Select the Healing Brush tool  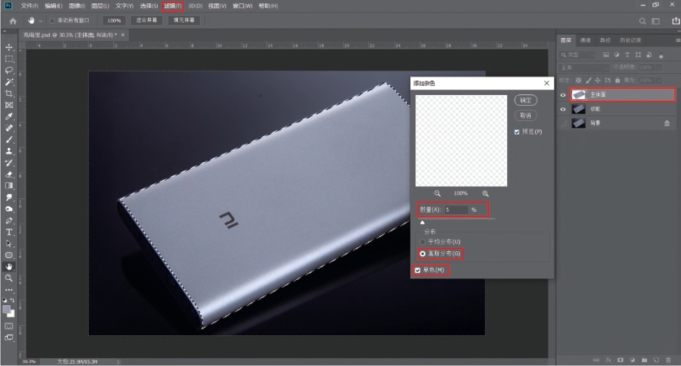click(9, 128)
